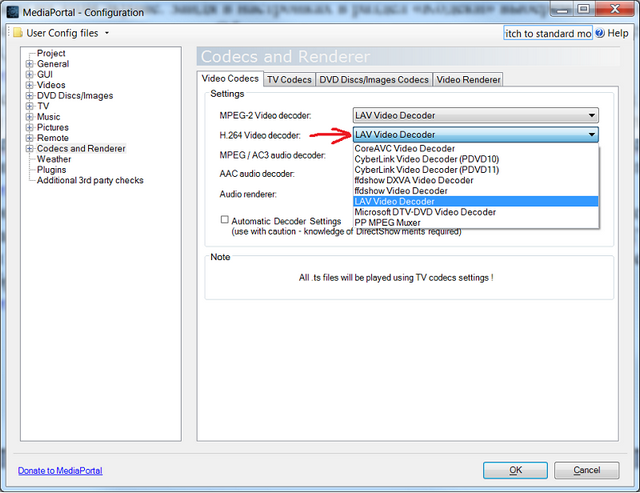Minimize the MediaPortal Configuration window
Image resolution: width=640 pixels, height=493 pixels.
[562, 9]
